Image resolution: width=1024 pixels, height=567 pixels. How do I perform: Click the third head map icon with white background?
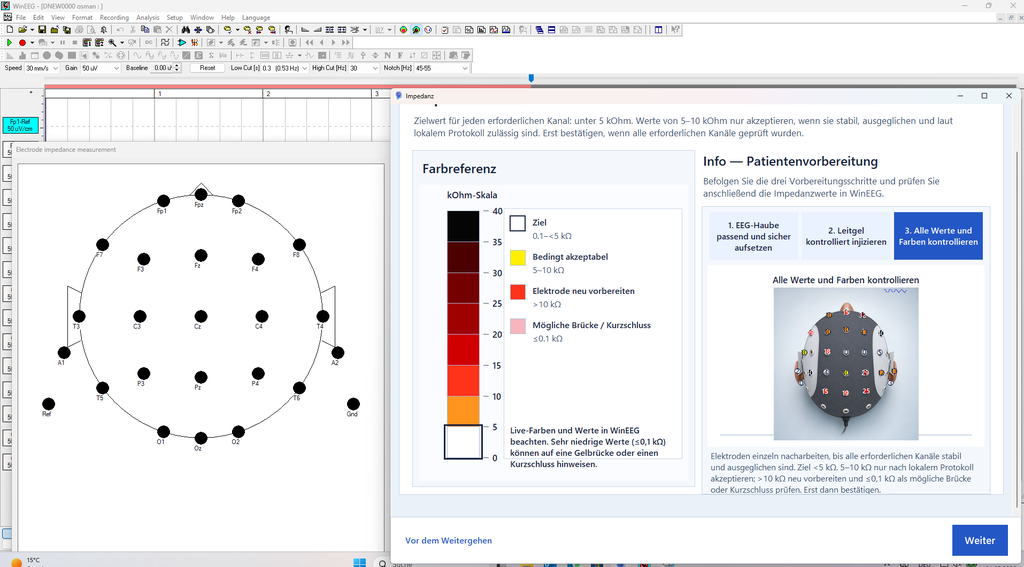[x=428, y=29]
